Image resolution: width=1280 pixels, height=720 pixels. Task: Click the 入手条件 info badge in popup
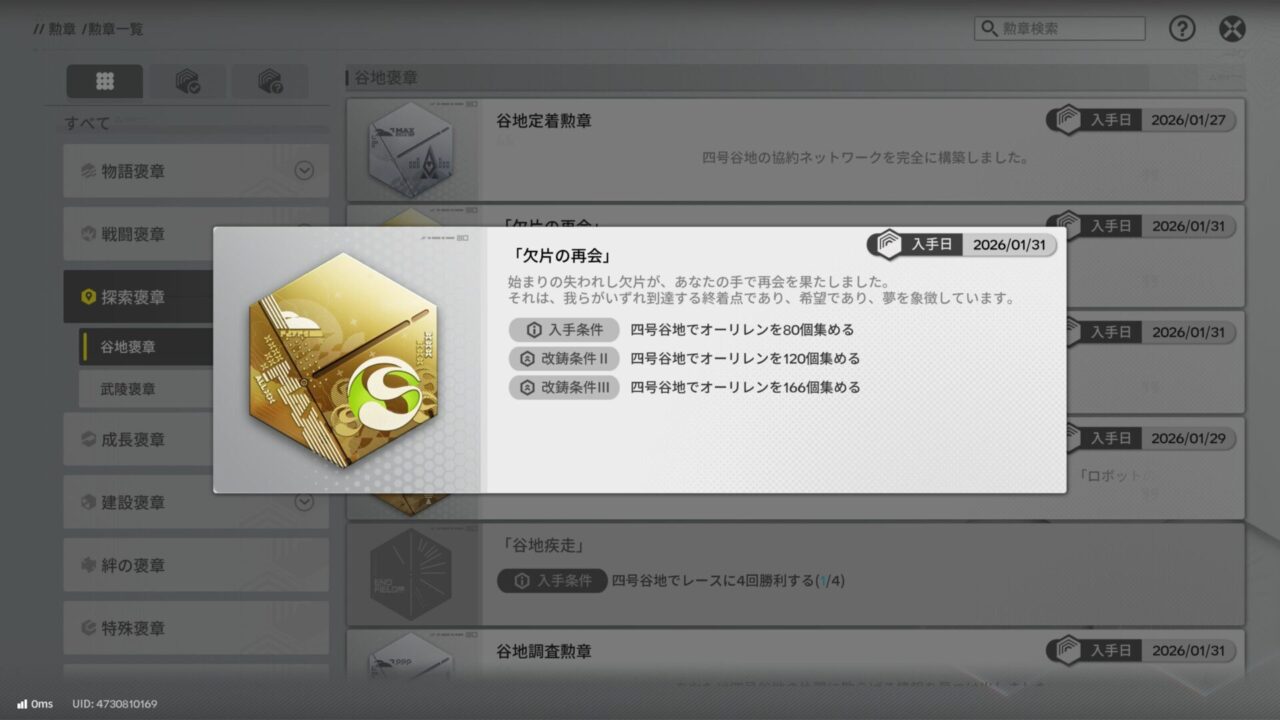click(x=564, y=330)
